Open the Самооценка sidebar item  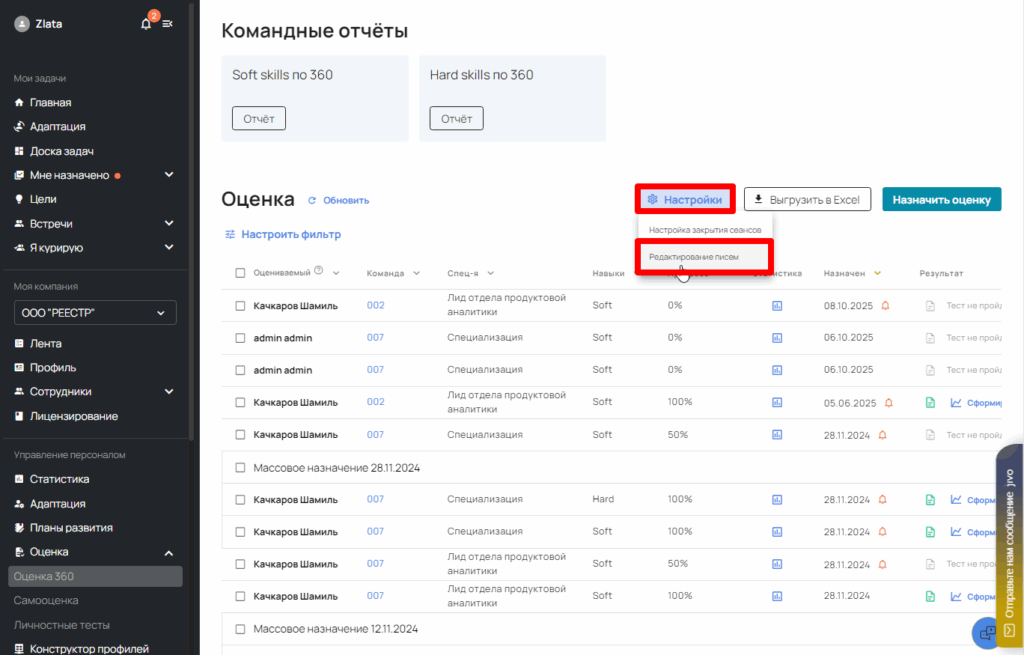point(46,600)
